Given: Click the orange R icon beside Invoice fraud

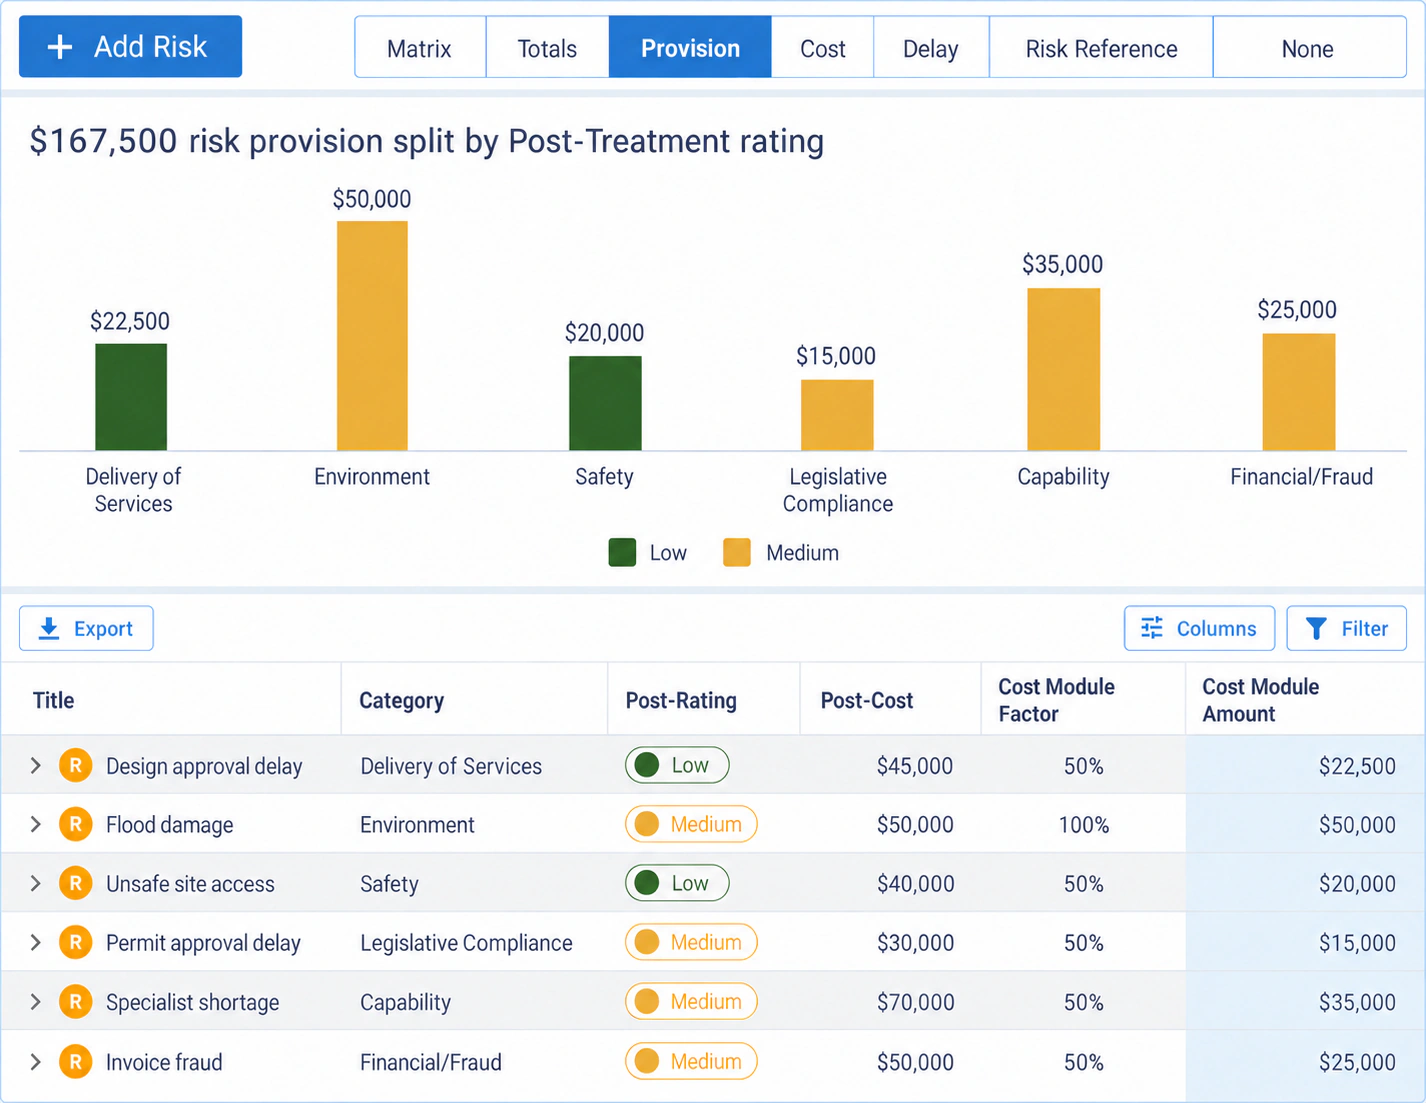Looking at the screenshot, I should coord(75,1062).
